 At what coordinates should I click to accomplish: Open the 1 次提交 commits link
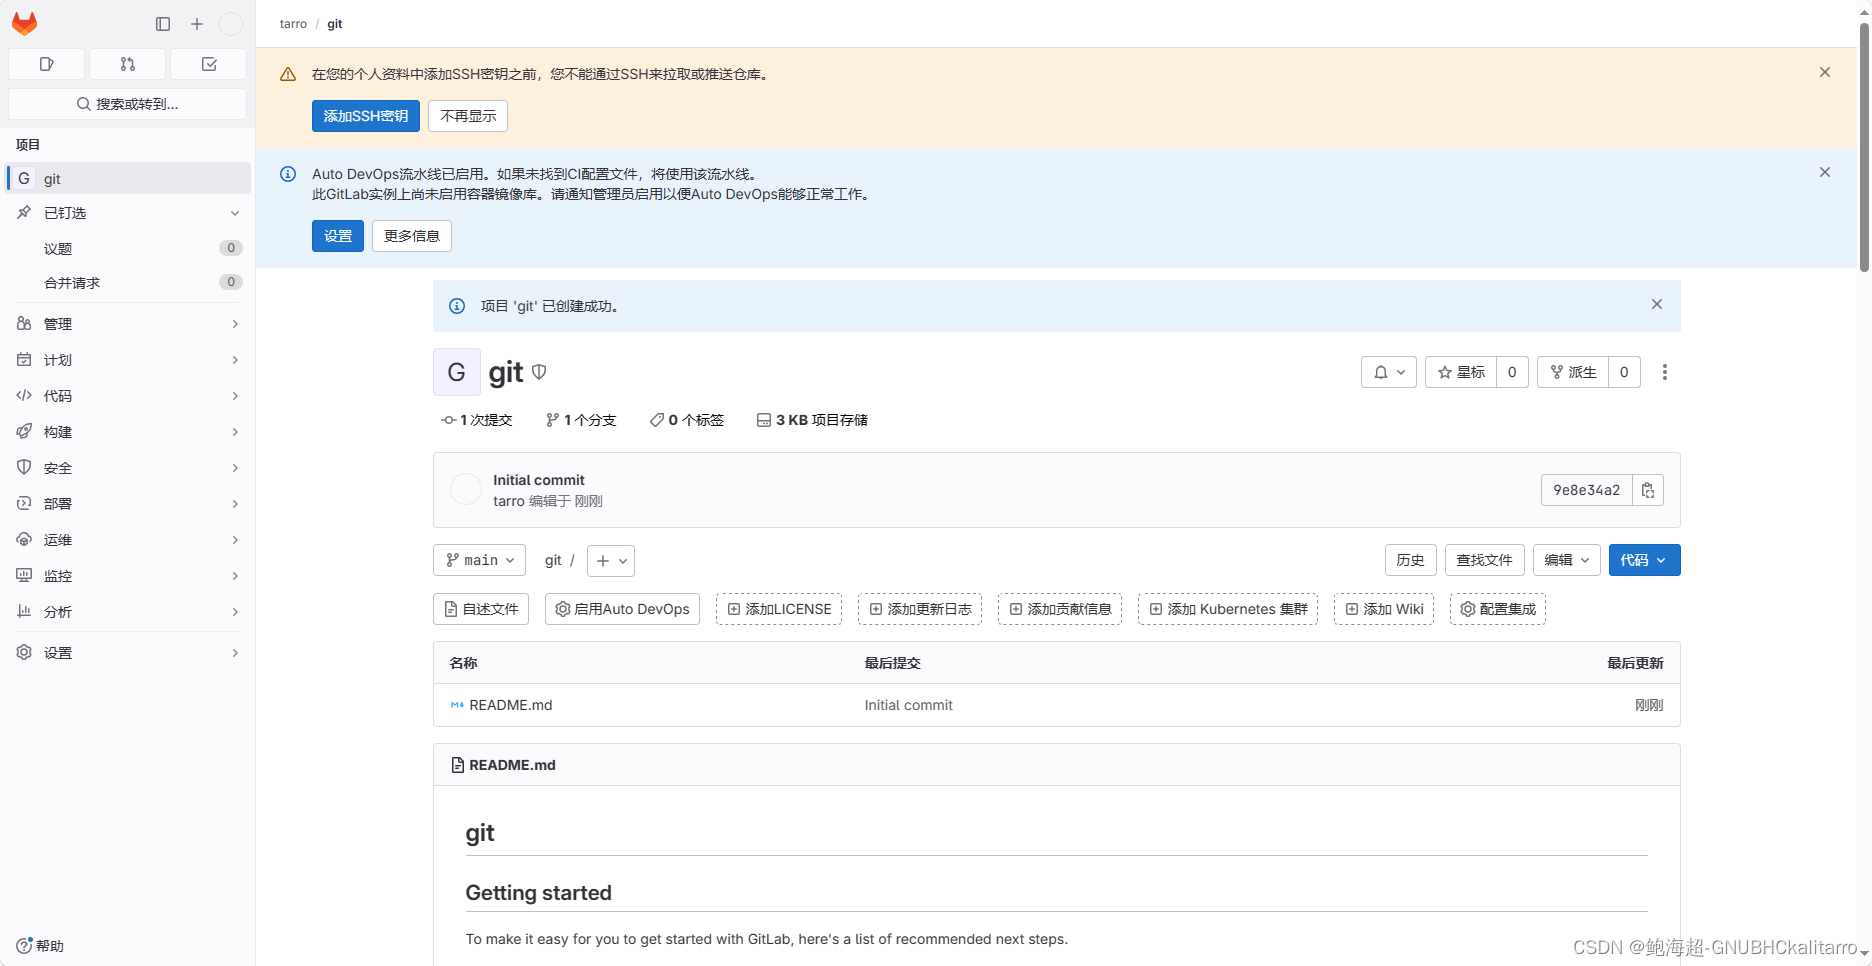(x=477, y=420)
